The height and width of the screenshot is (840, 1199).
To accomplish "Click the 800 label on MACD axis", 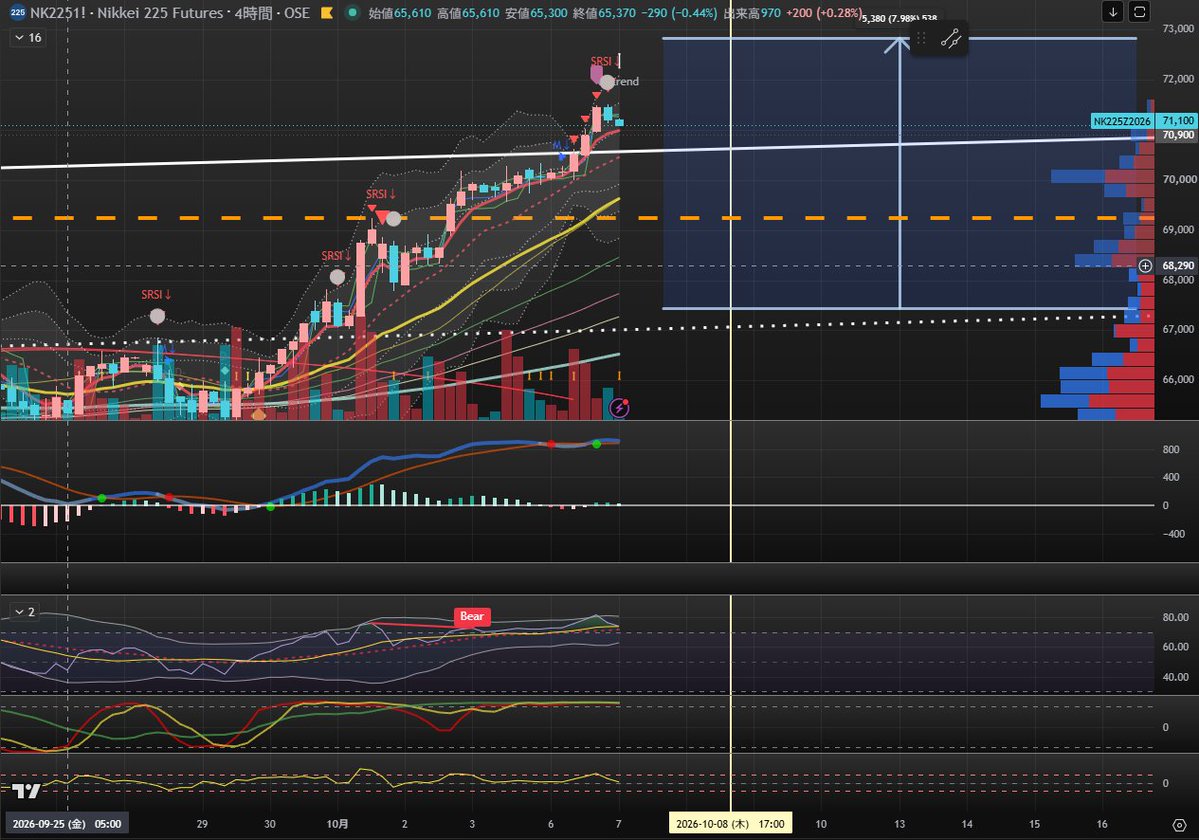I will pos(1171,449).
